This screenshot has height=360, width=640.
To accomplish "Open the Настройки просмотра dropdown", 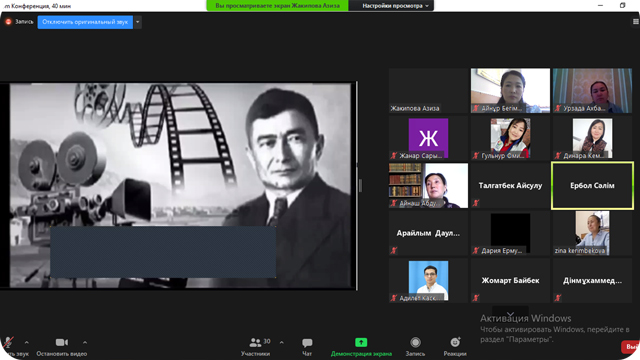I will (x=395, y=6).
